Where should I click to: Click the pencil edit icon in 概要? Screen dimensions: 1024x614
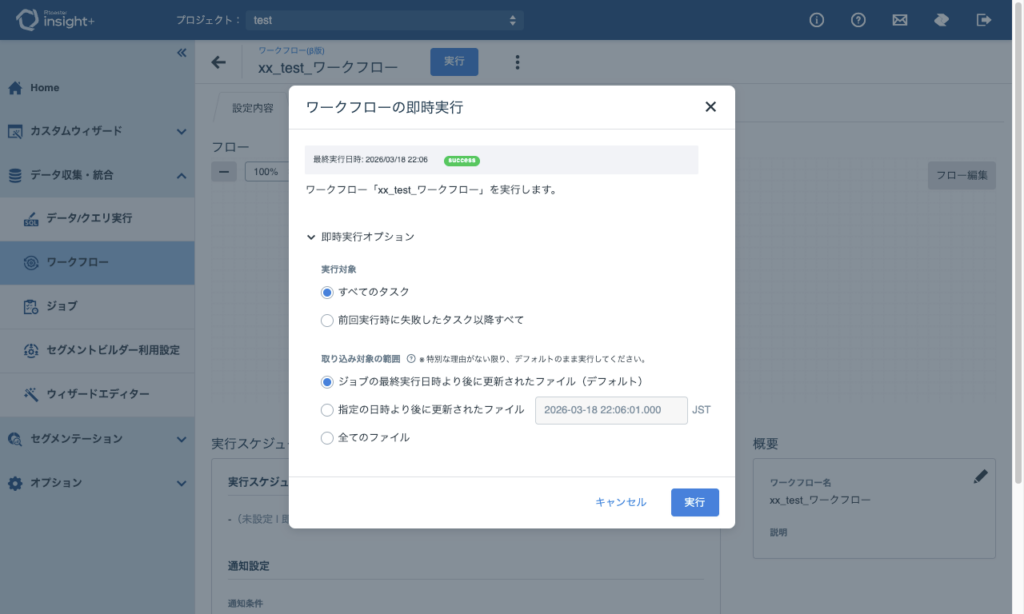(x=980, y=477)
